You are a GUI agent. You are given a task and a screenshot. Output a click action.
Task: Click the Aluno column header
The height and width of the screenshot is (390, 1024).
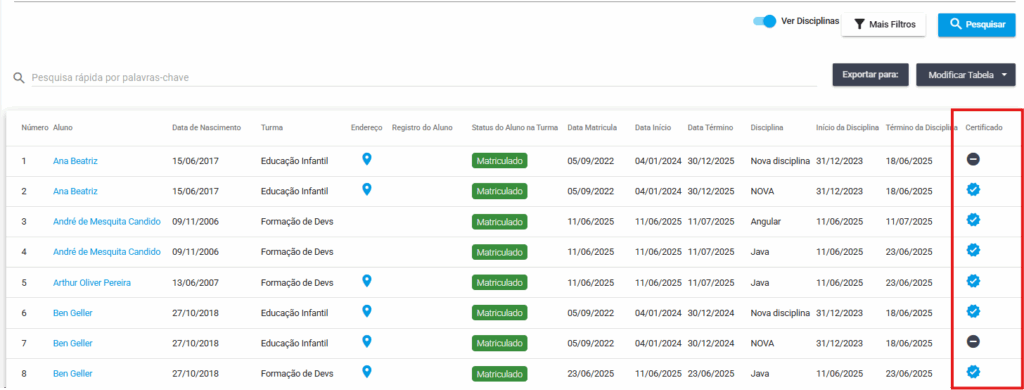63,127
